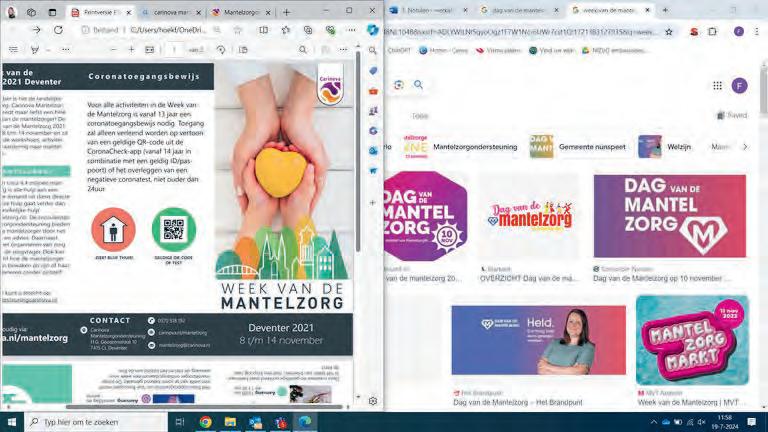Viewport: 768px width, 432px height.
Task: Click the Edge address bar file path
Action: tap(168, 30)
